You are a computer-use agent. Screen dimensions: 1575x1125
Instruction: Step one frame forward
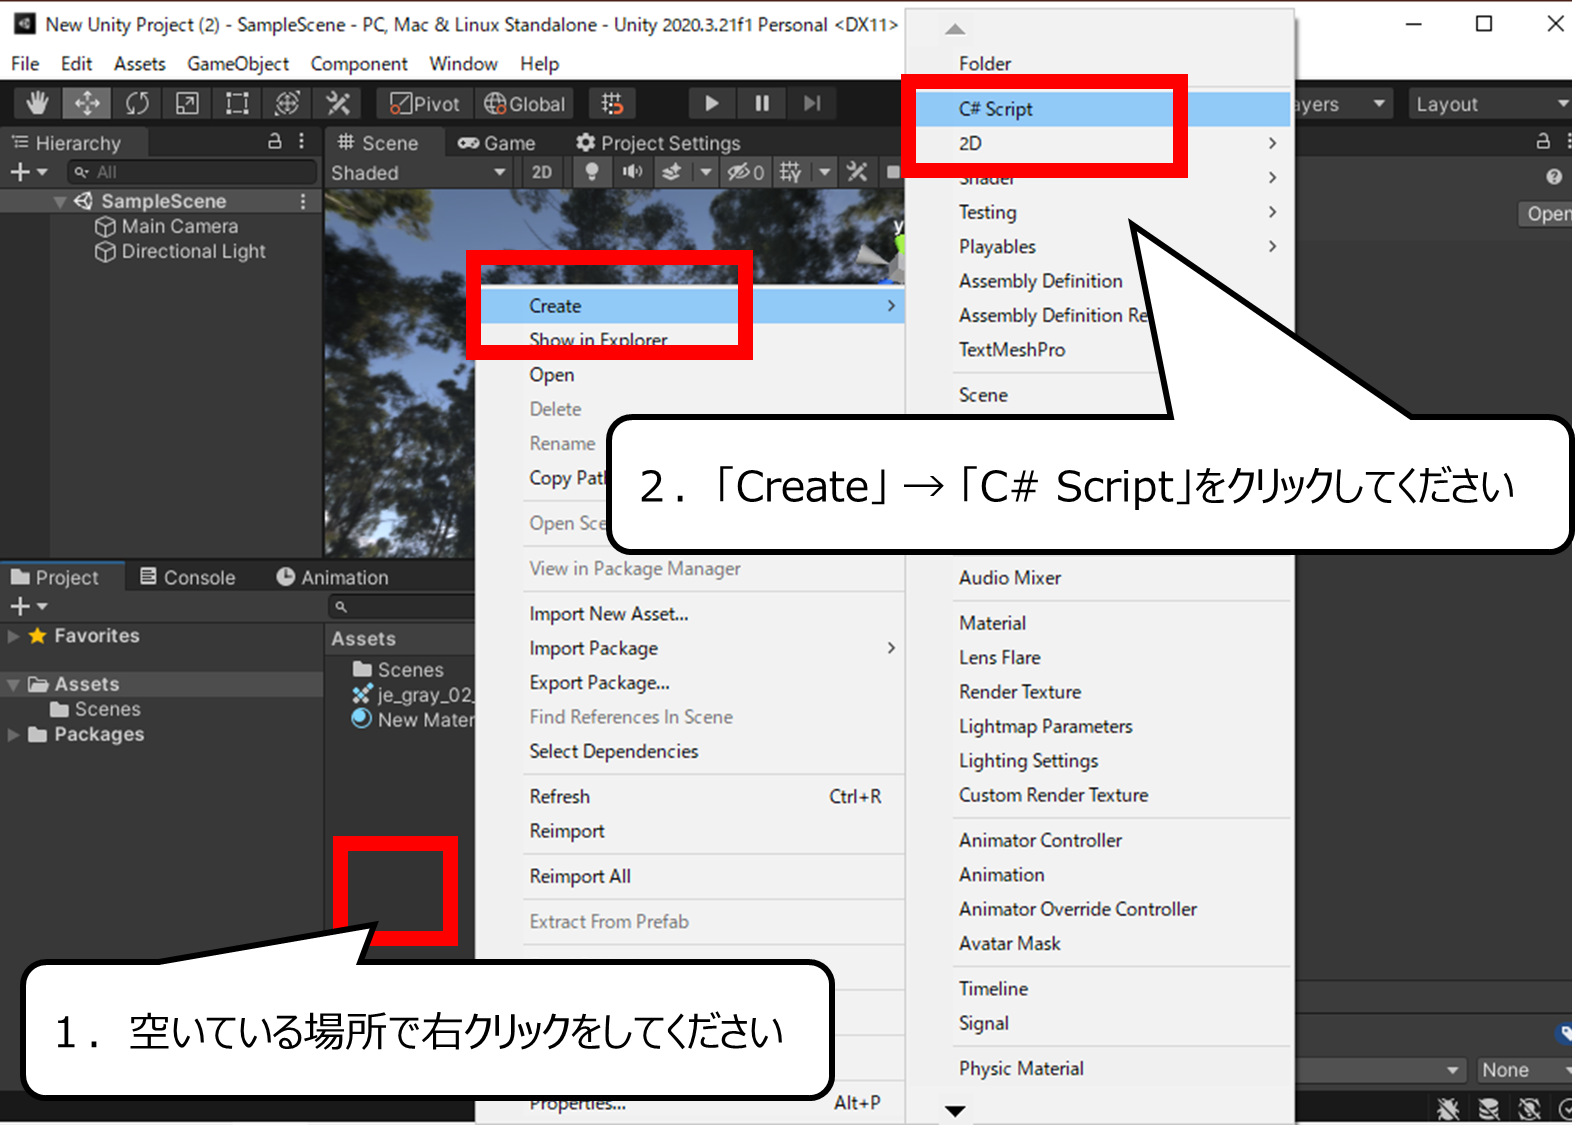point(812,104)
